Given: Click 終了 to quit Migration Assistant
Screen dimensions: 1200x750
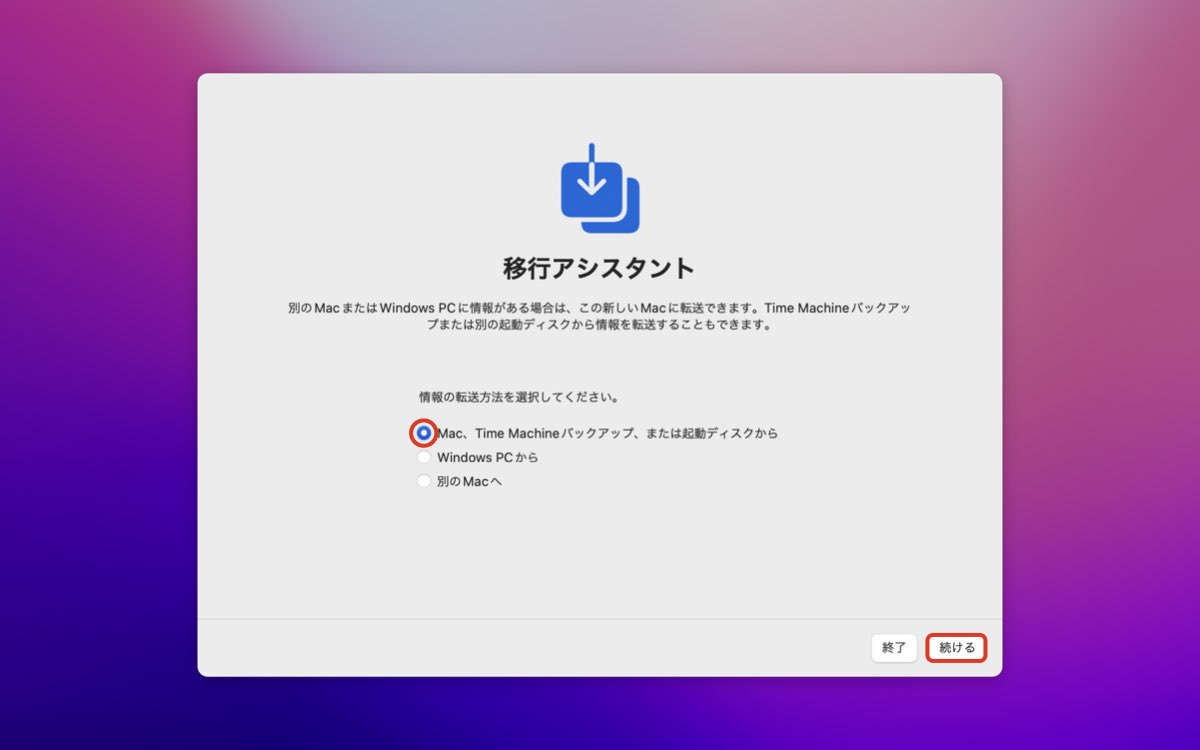Looking at the screenshot, I should point(894,648).
